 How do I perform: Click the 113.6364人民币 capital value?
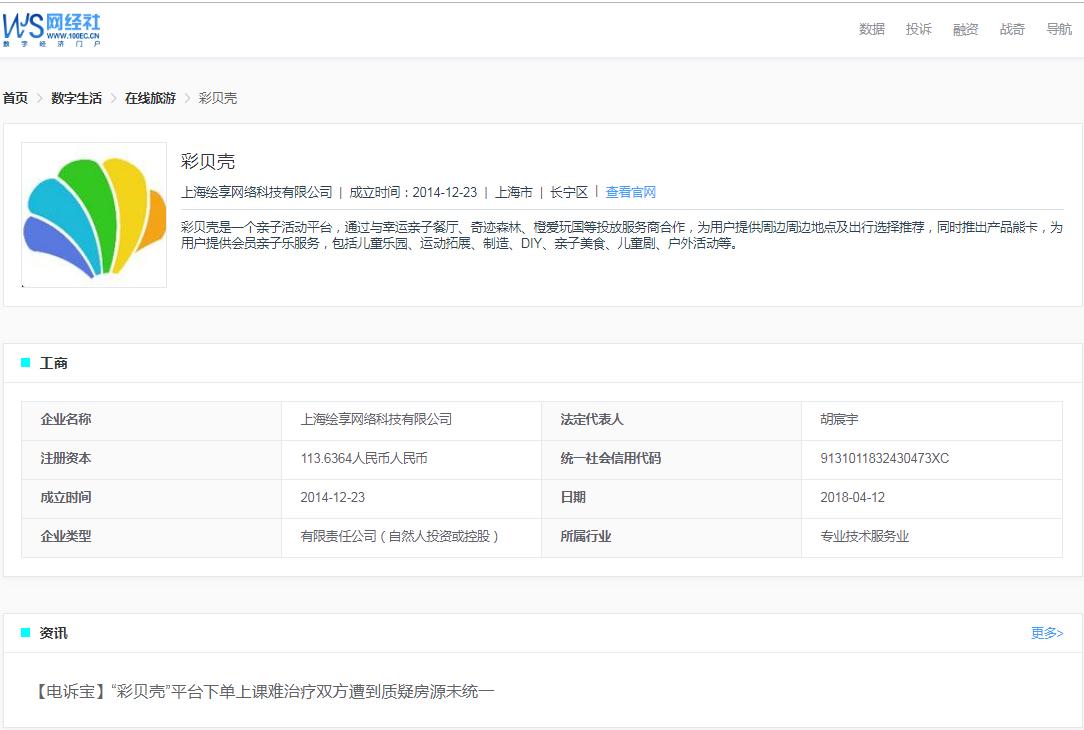364,458
